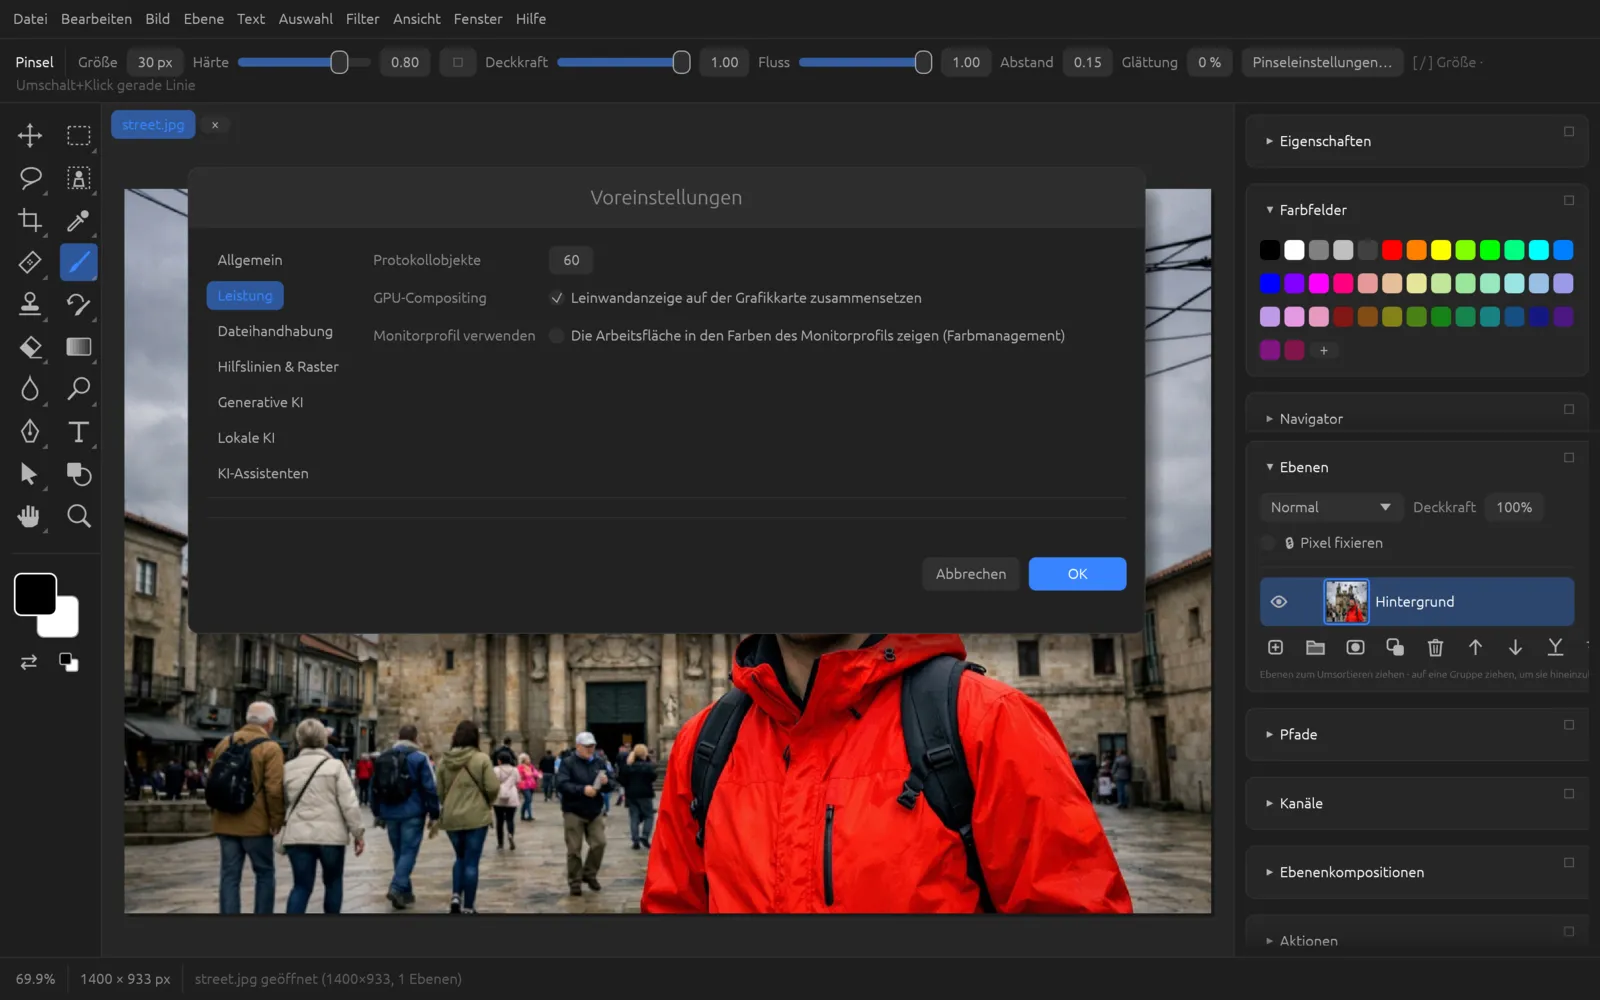The width and height of the screenshot is (1600, 1000).
Task: Select the Text tool
Action: click(x=78, y=431)
